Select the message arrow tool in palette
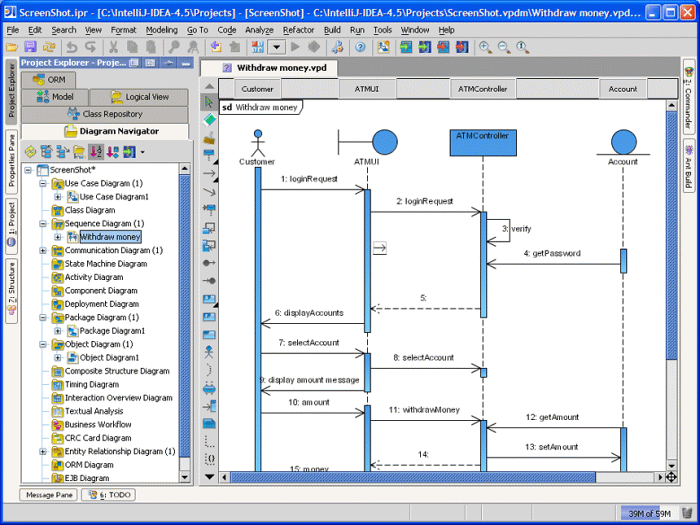700x525 pixels. pos(209,173)
